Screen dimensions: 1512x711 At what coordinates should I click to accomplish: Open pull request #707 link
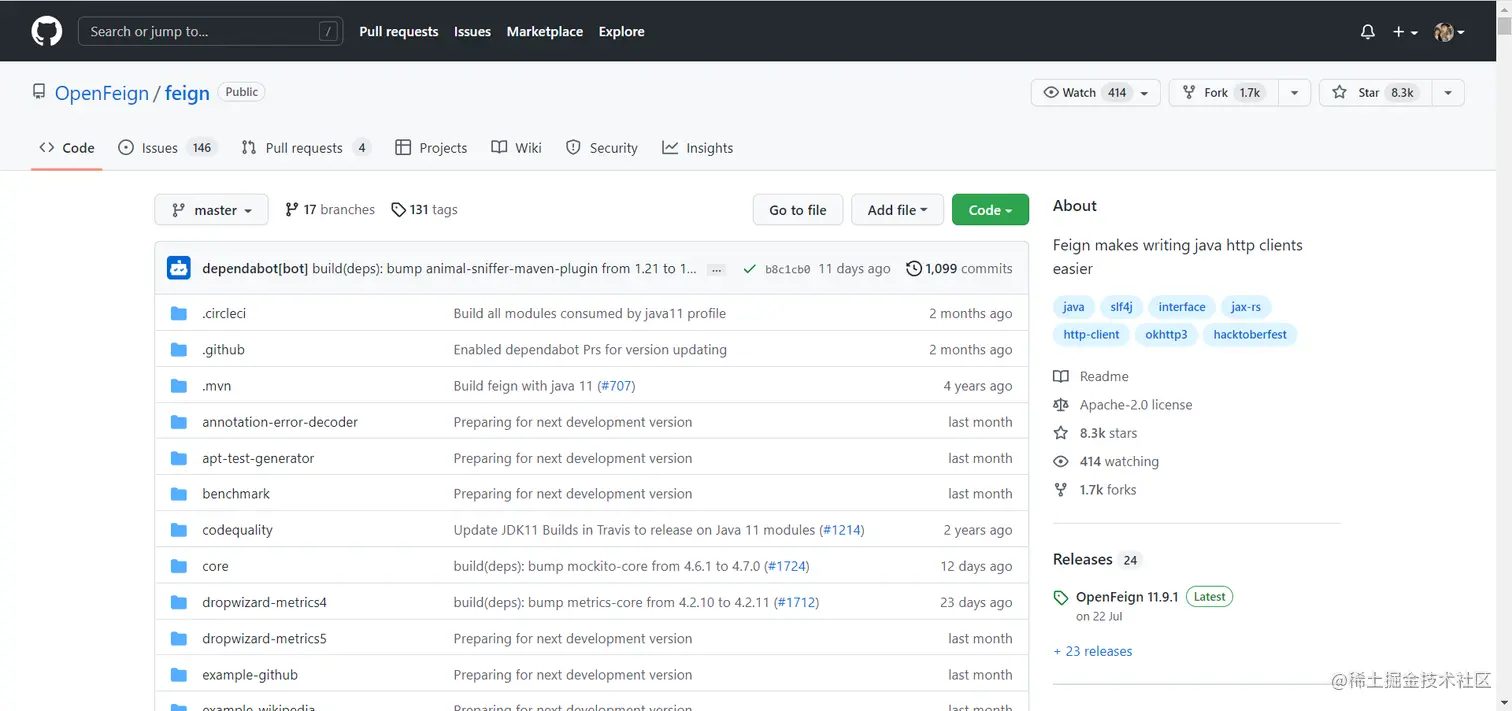pyautogui.click(x=616, y=386)
